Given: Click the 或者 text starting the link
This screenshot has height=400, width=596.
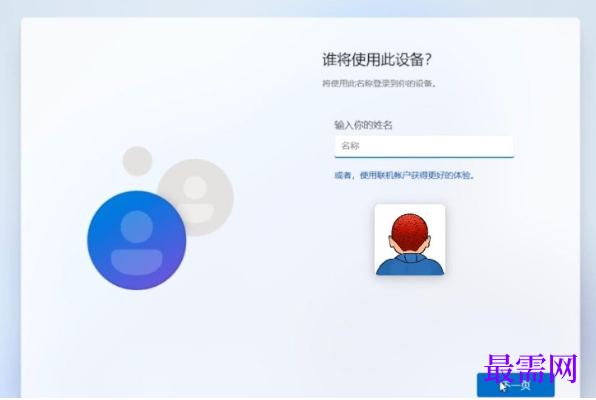Looking at the screenshot, I should 342,175.
